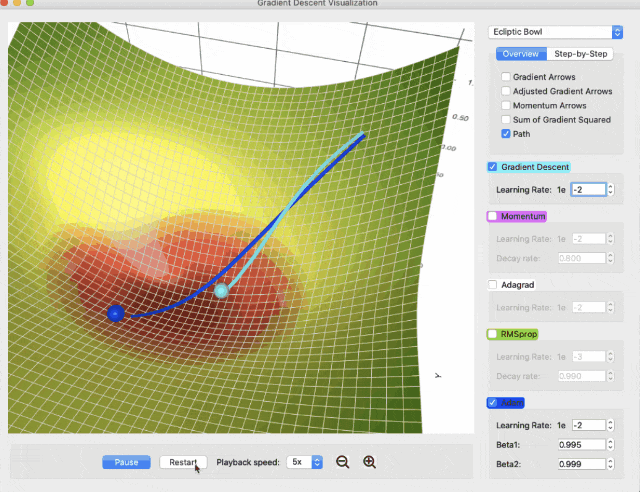Click the Beta2 label

point(508,464)
